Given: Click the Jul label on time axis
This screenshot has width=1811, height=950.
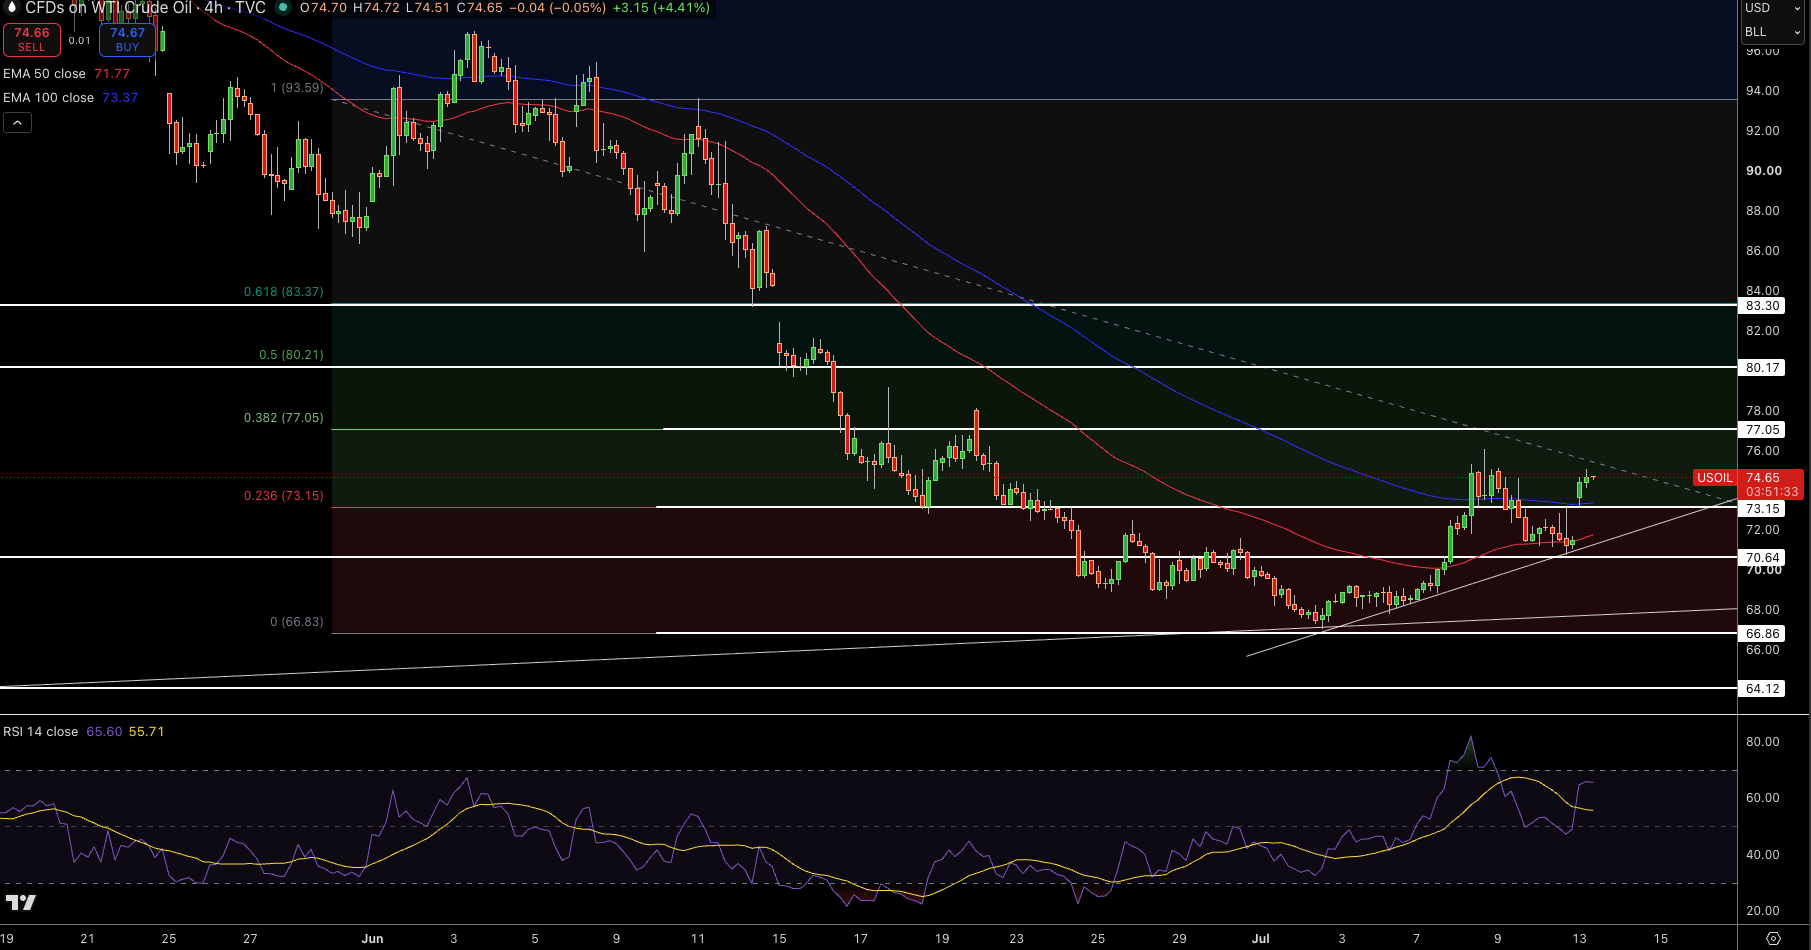Looking at the screenshot, I should coord(1261,938).
